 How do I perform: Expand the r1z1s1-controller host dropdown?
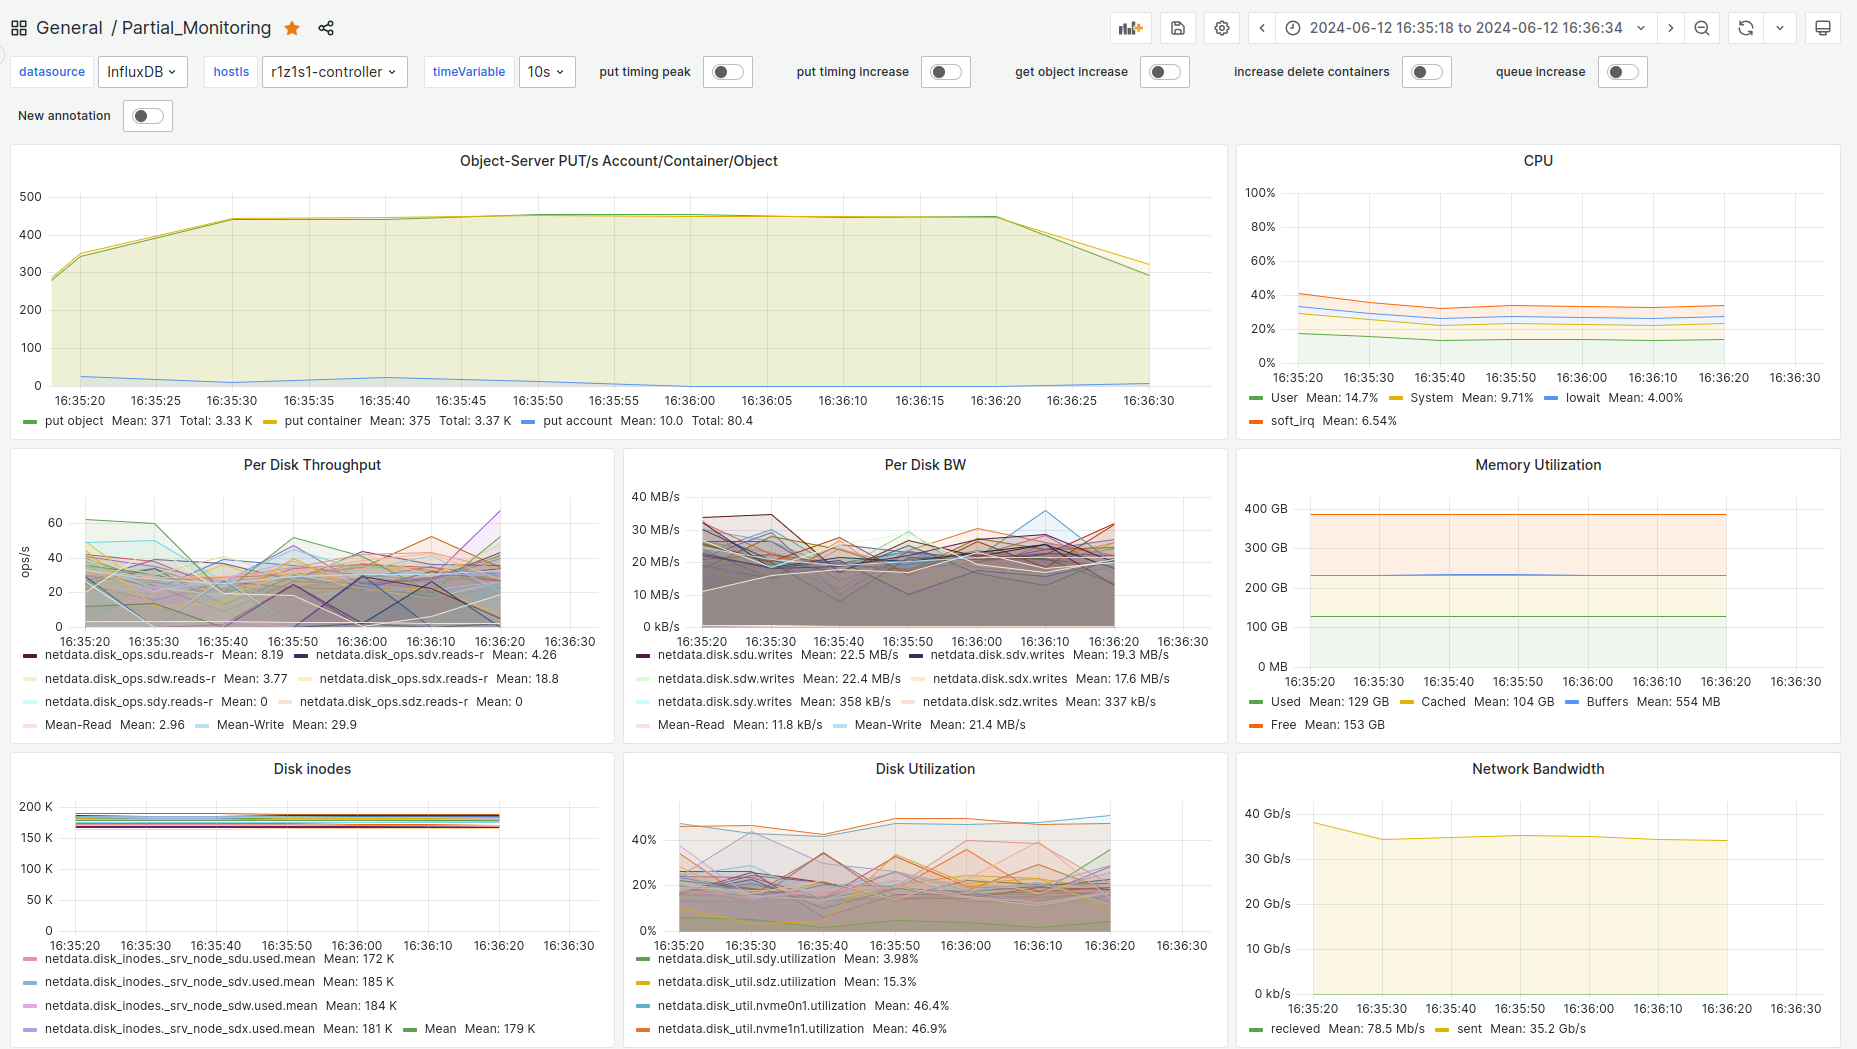(334, 72)
